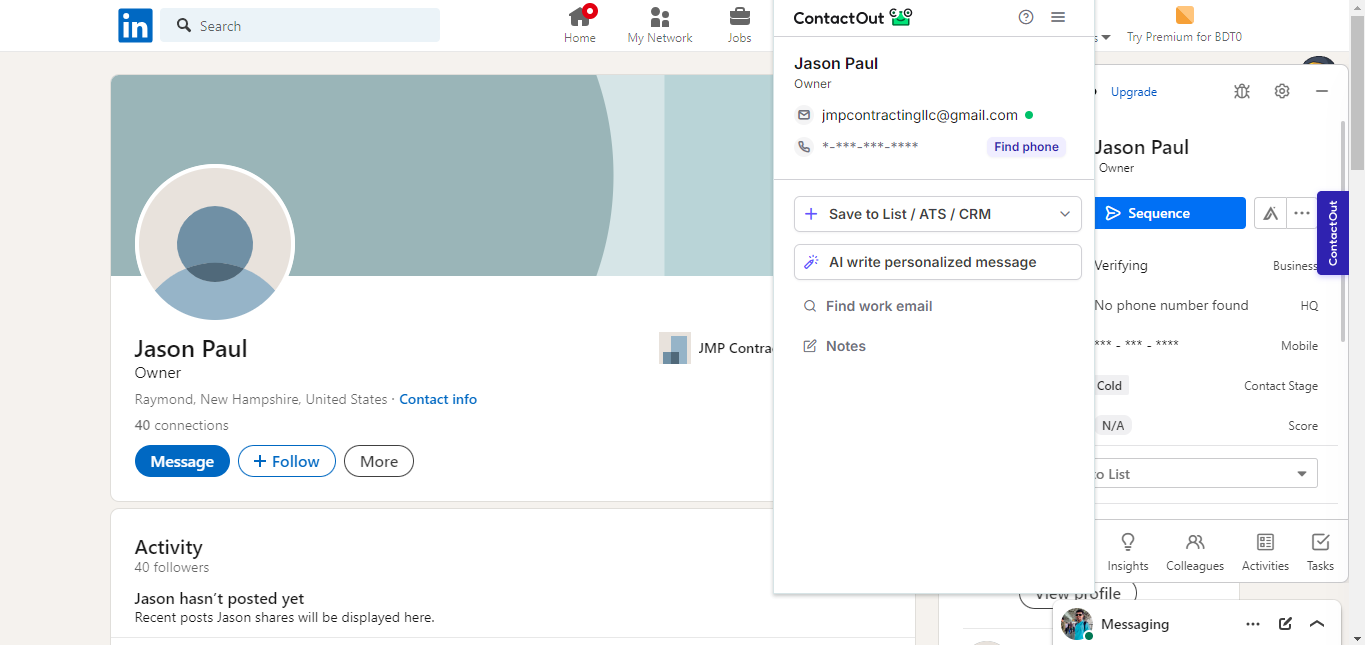The width and height of the screenshot is (1365, 645).
Task: Click the triangle logo icon beside Sequence
Action: tap(1270, 213)
